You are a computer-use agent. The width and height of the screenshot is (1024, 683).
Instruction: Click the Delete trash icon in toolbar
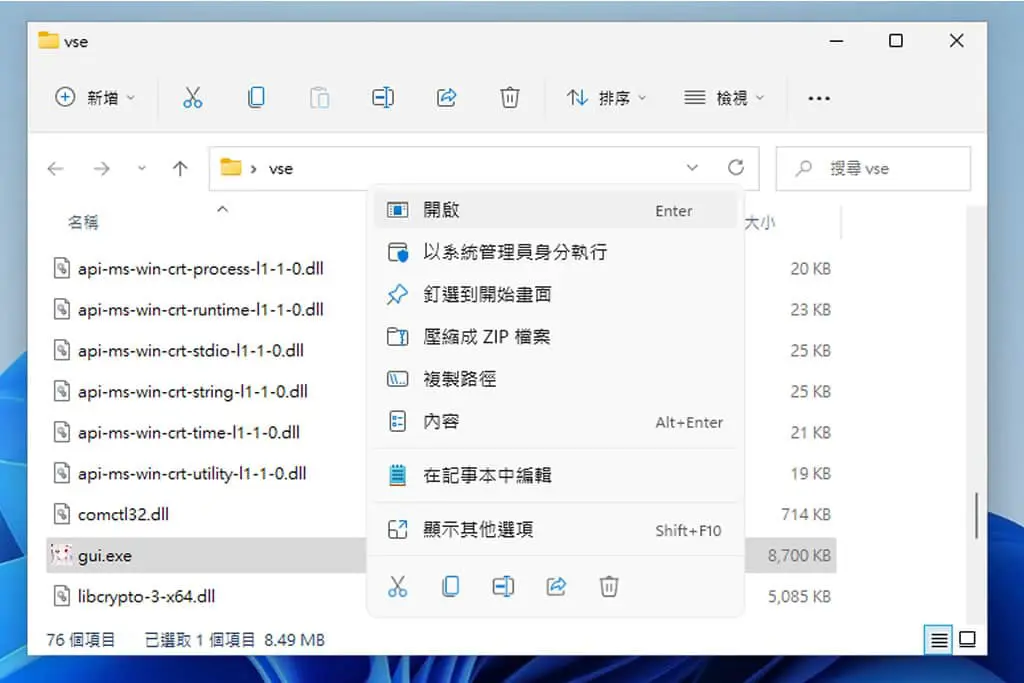pos(509,98)
